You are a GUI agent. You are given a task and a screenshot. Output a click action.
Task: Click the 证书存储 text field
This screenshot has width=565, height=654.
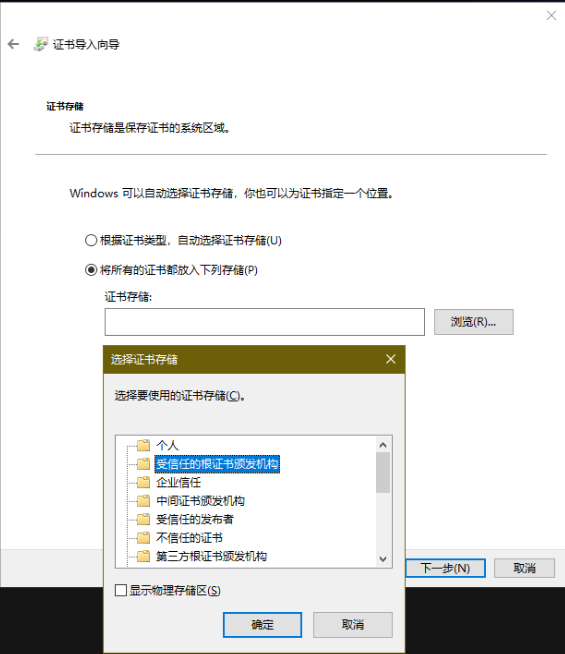[x=265, y=322]
